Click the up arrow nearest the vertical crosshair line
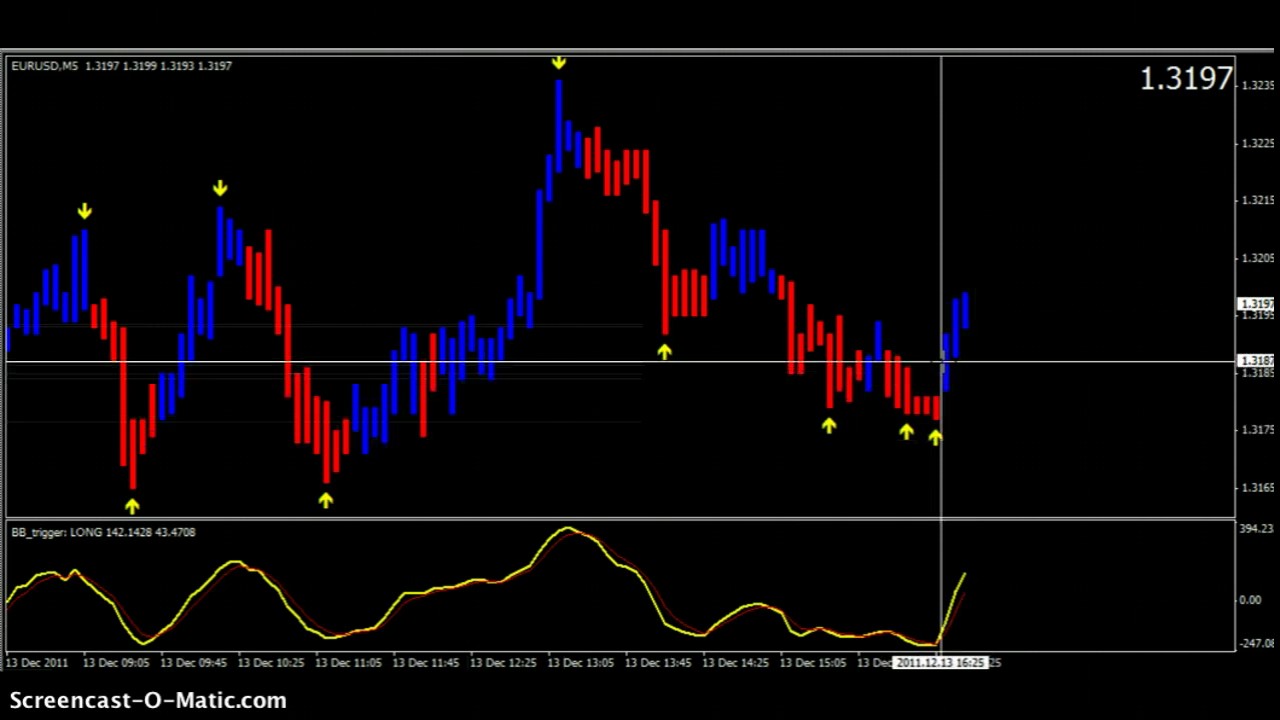 pyautogui.click(x=935, y=436)
